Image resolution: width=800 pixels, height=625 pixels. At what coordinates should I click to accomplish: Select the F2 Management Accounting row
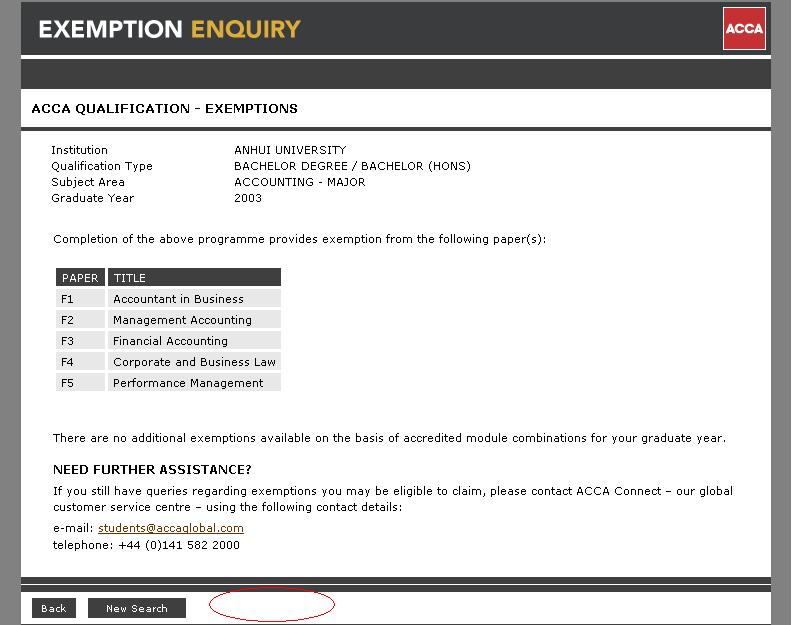click(168, 319)
